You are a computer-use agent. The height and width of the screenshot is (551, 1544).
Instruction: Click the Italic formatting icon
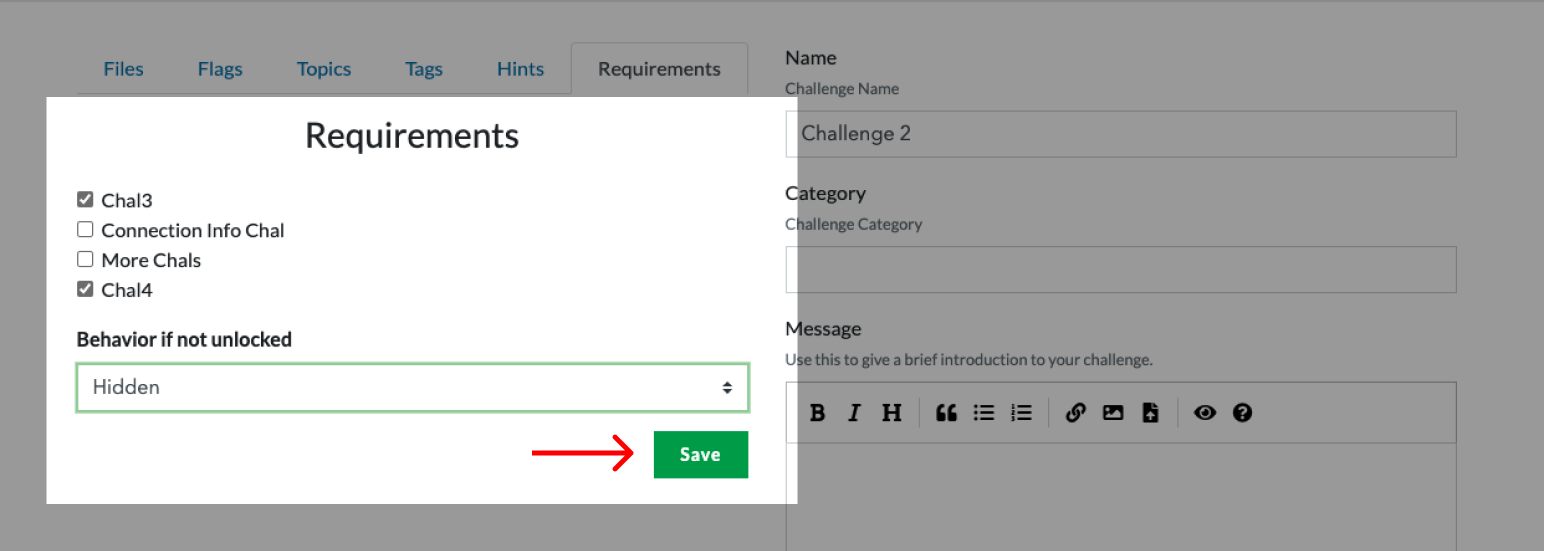[853, 413]
